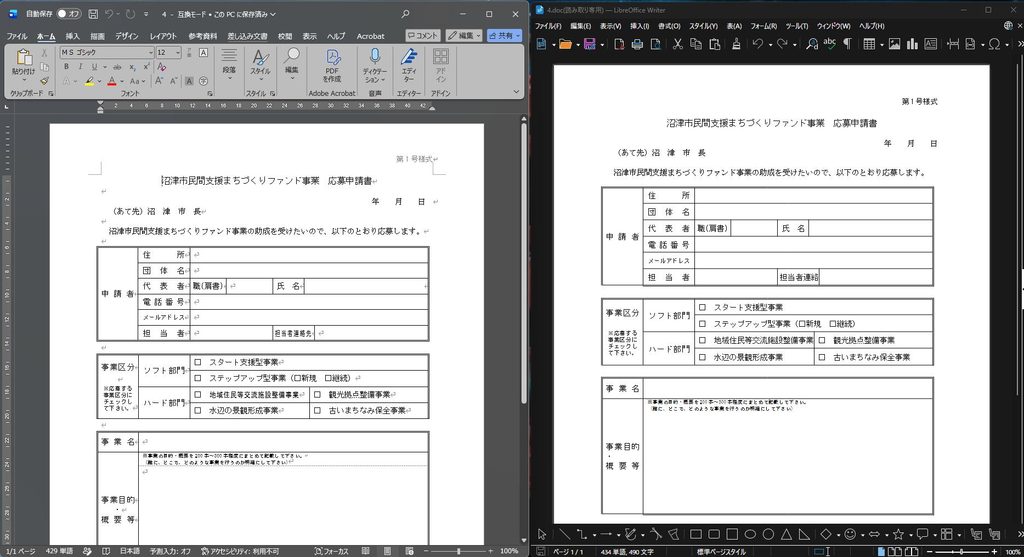Check 地域住民等交流施設整備事業 box in Word
Screen dimensions: 1024x557
[x=198, y=394]
